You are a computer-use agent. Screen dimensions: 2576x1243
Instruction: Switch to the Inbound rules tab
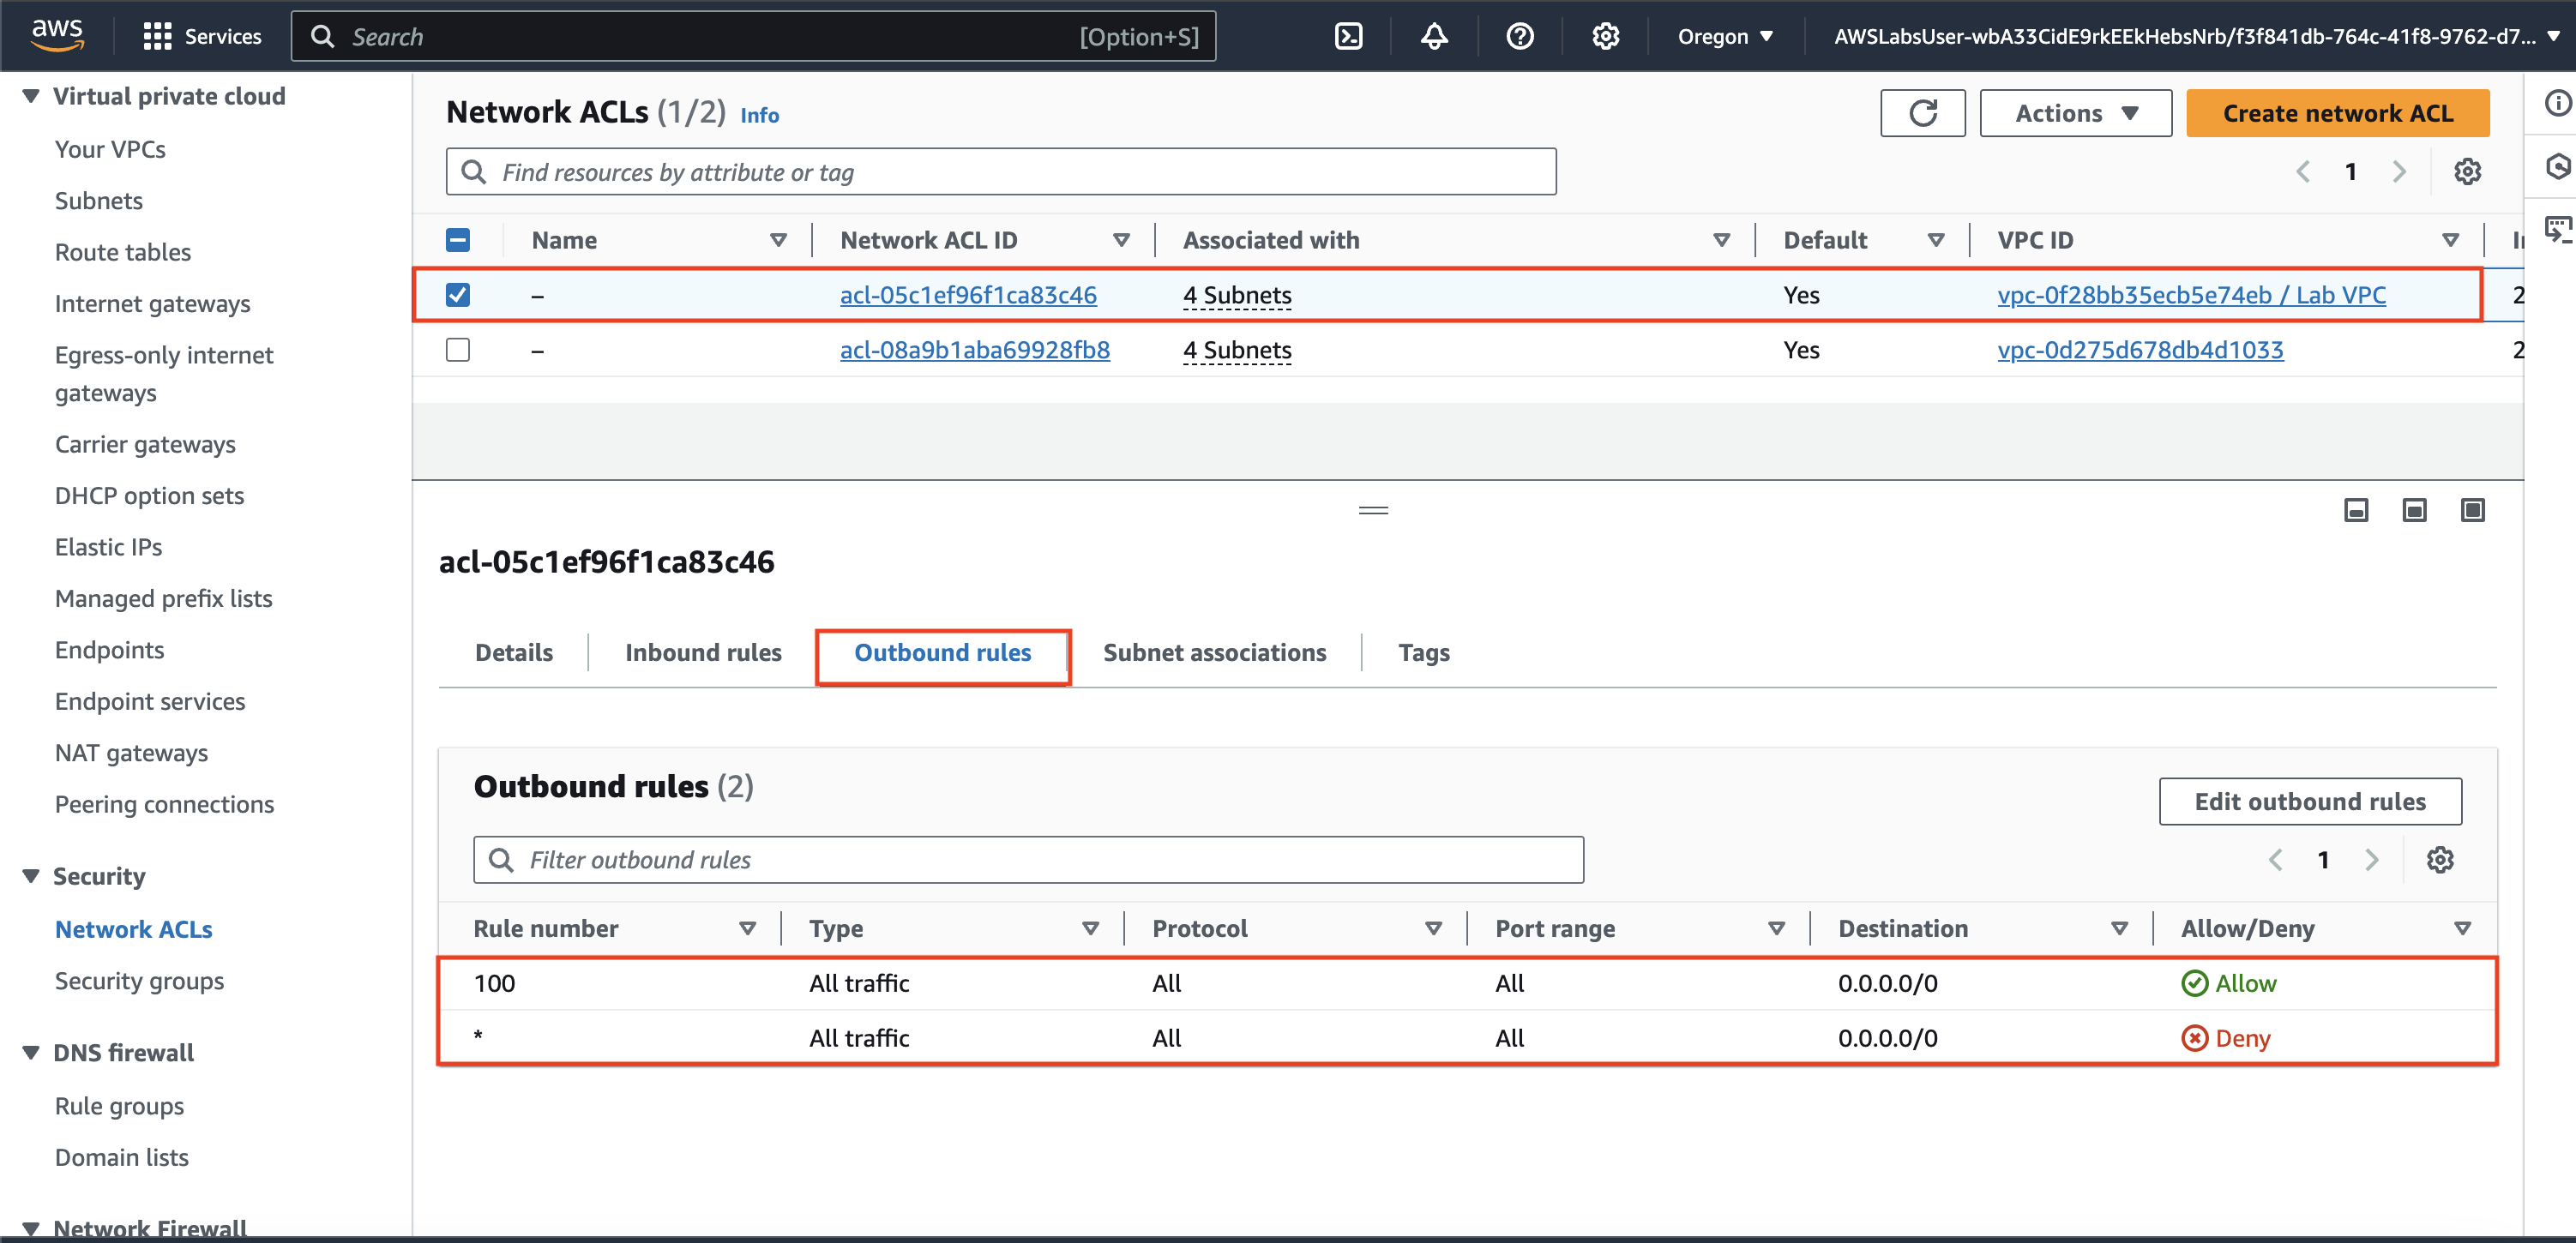click(703, 653)
